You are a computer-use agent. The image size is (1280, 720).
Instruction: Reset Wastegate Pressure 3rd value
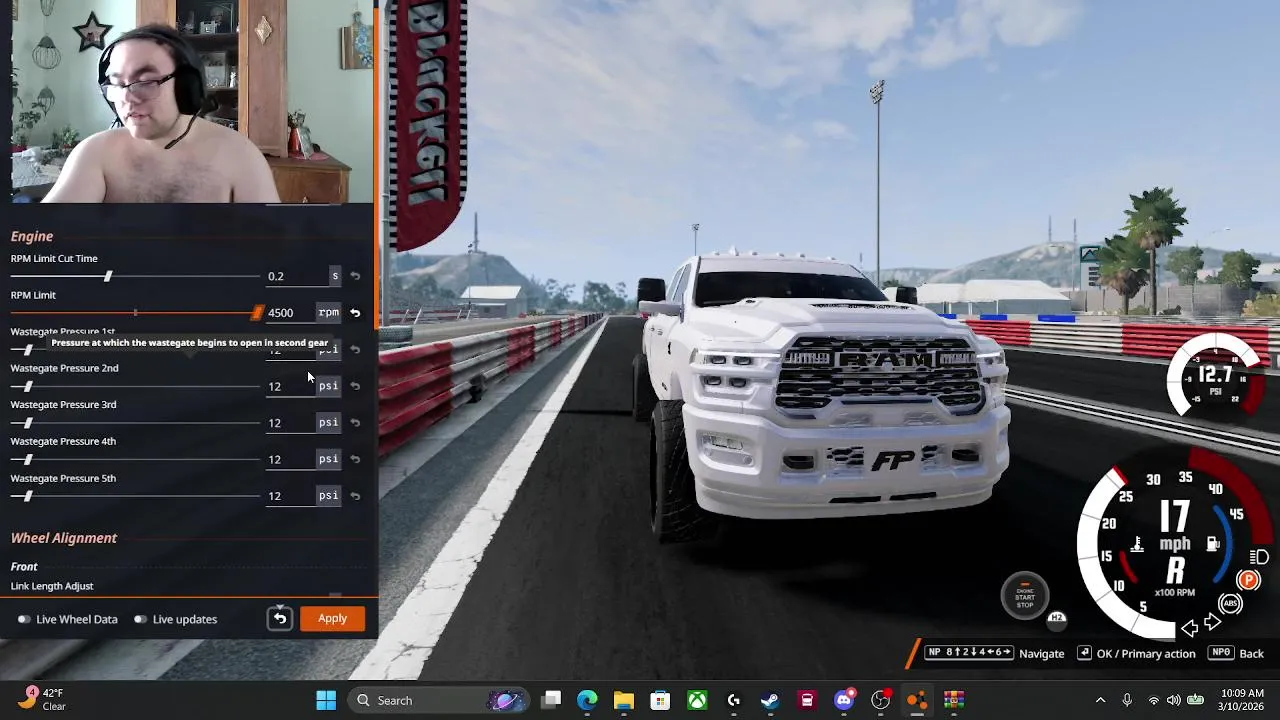point(355,423)
